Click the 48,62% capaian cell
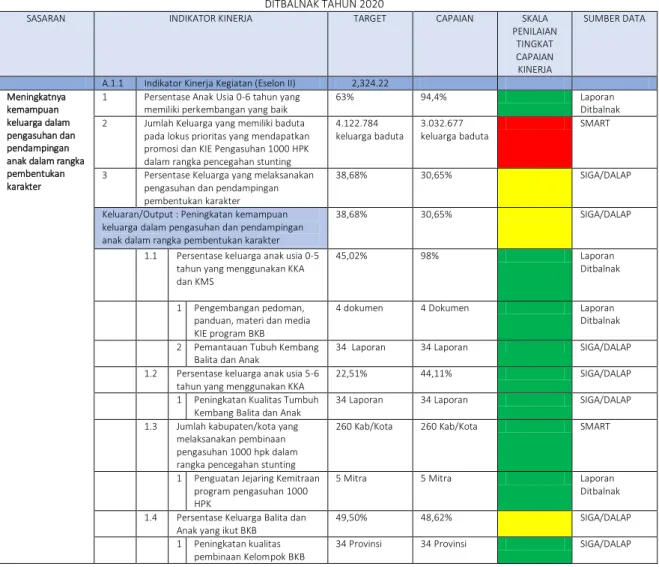The height and width of the screenshot is (567, 659). (x=455, y=524)
